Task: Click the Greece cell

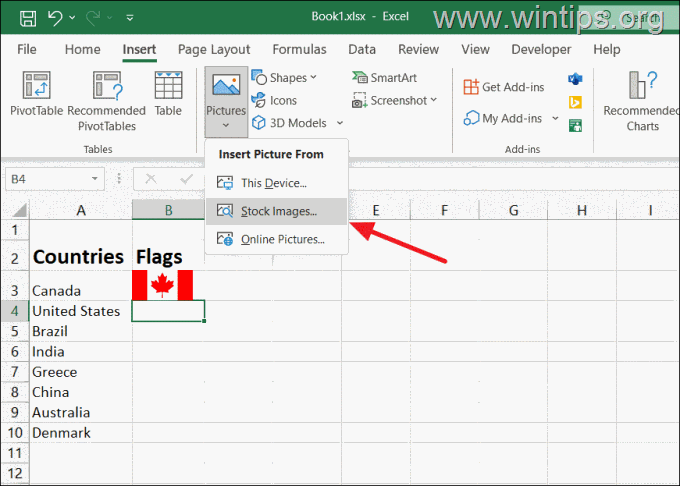Action: click(x=81, y=372)
